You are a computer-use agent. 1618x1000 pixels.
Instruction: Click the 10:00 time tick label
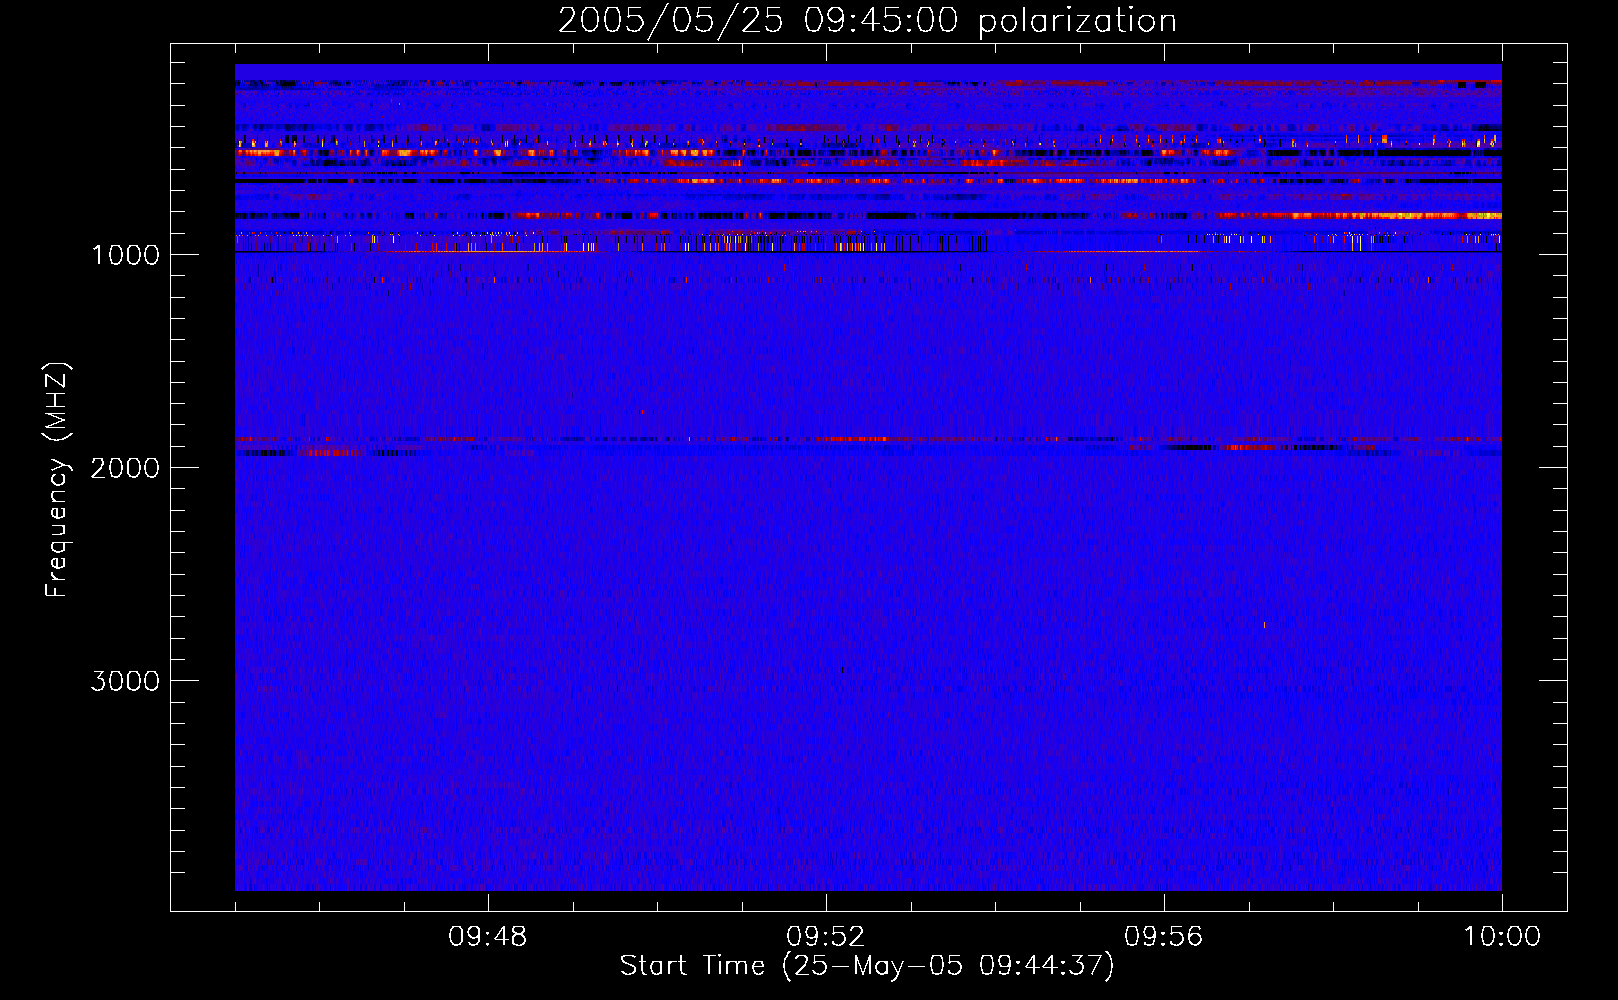[1502, 937]
